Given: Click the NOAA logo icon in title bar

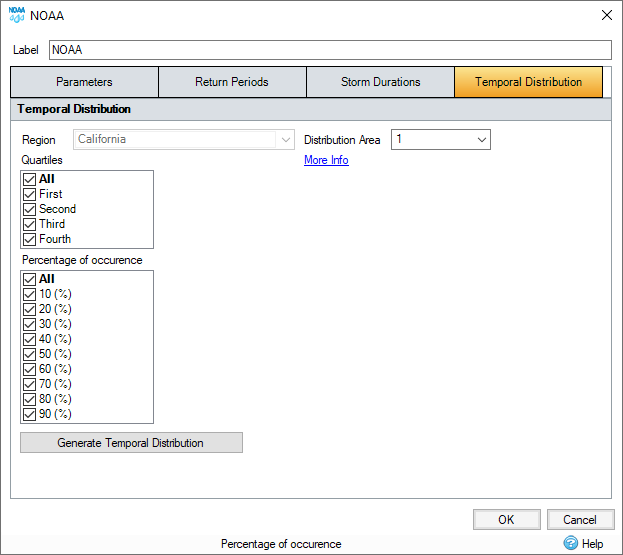Looking at the screenshot, I should (17, 15).
